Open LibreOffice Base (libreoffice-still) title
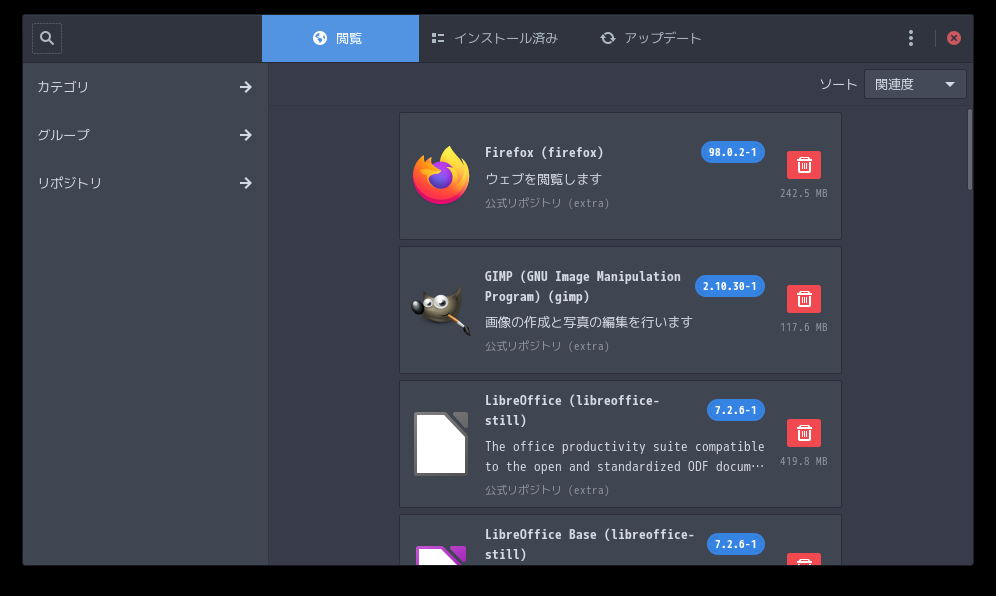This screenshot has height=596, width=996. pos(589,545)
